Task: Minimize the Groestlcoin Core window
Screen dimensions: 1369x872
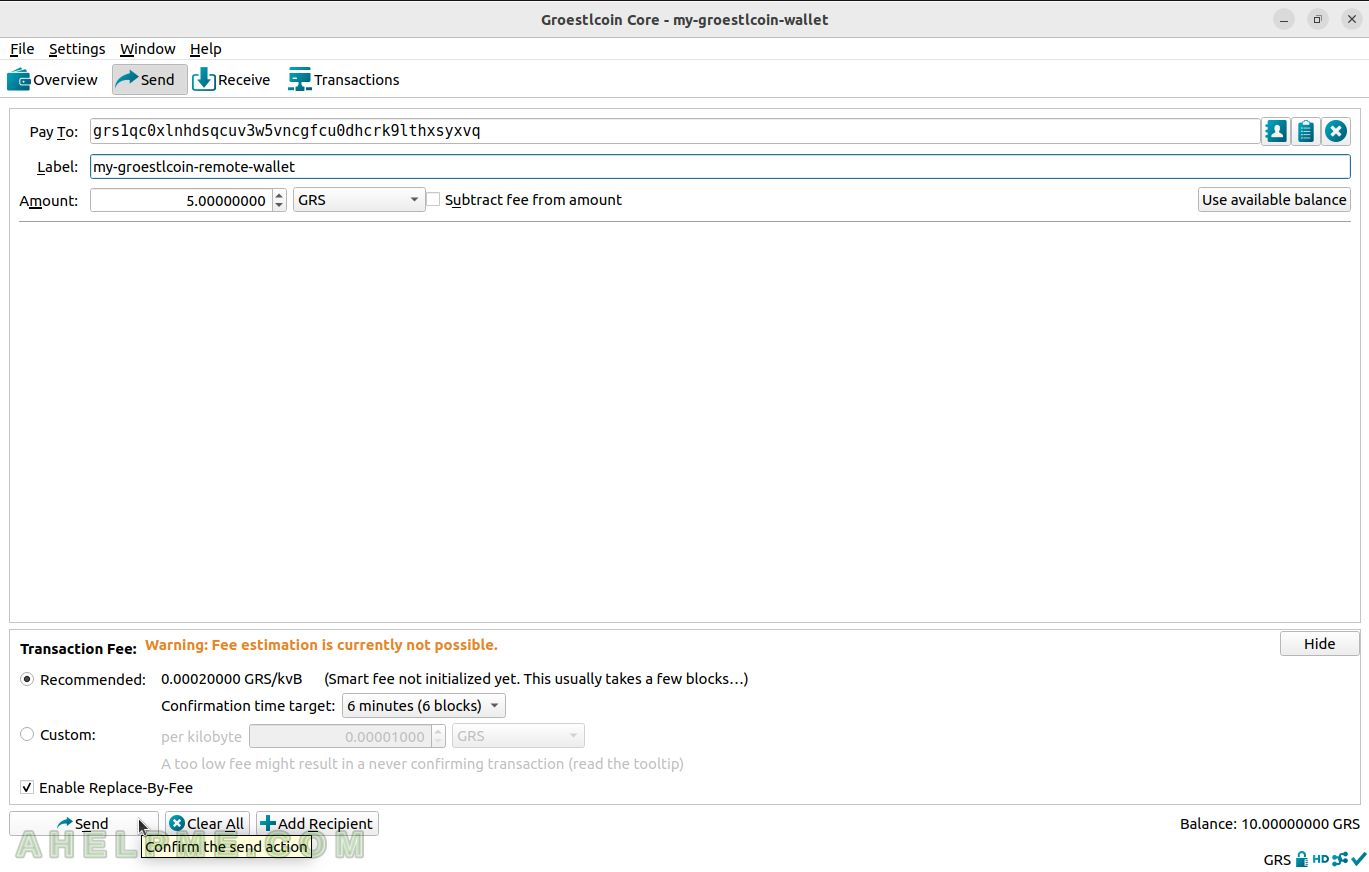Action: (1285, 19)
